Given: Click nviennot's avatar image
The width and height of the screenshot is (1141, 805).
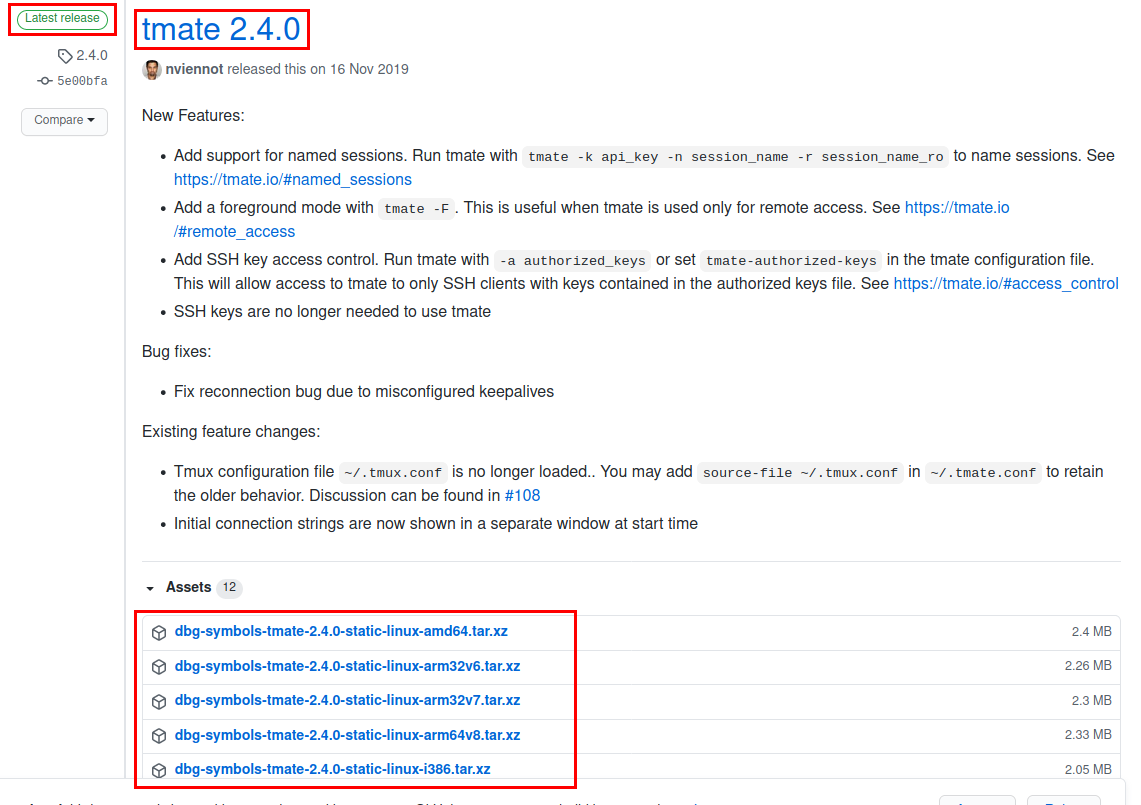Looking at the screenshot, I should click(152, 70).
